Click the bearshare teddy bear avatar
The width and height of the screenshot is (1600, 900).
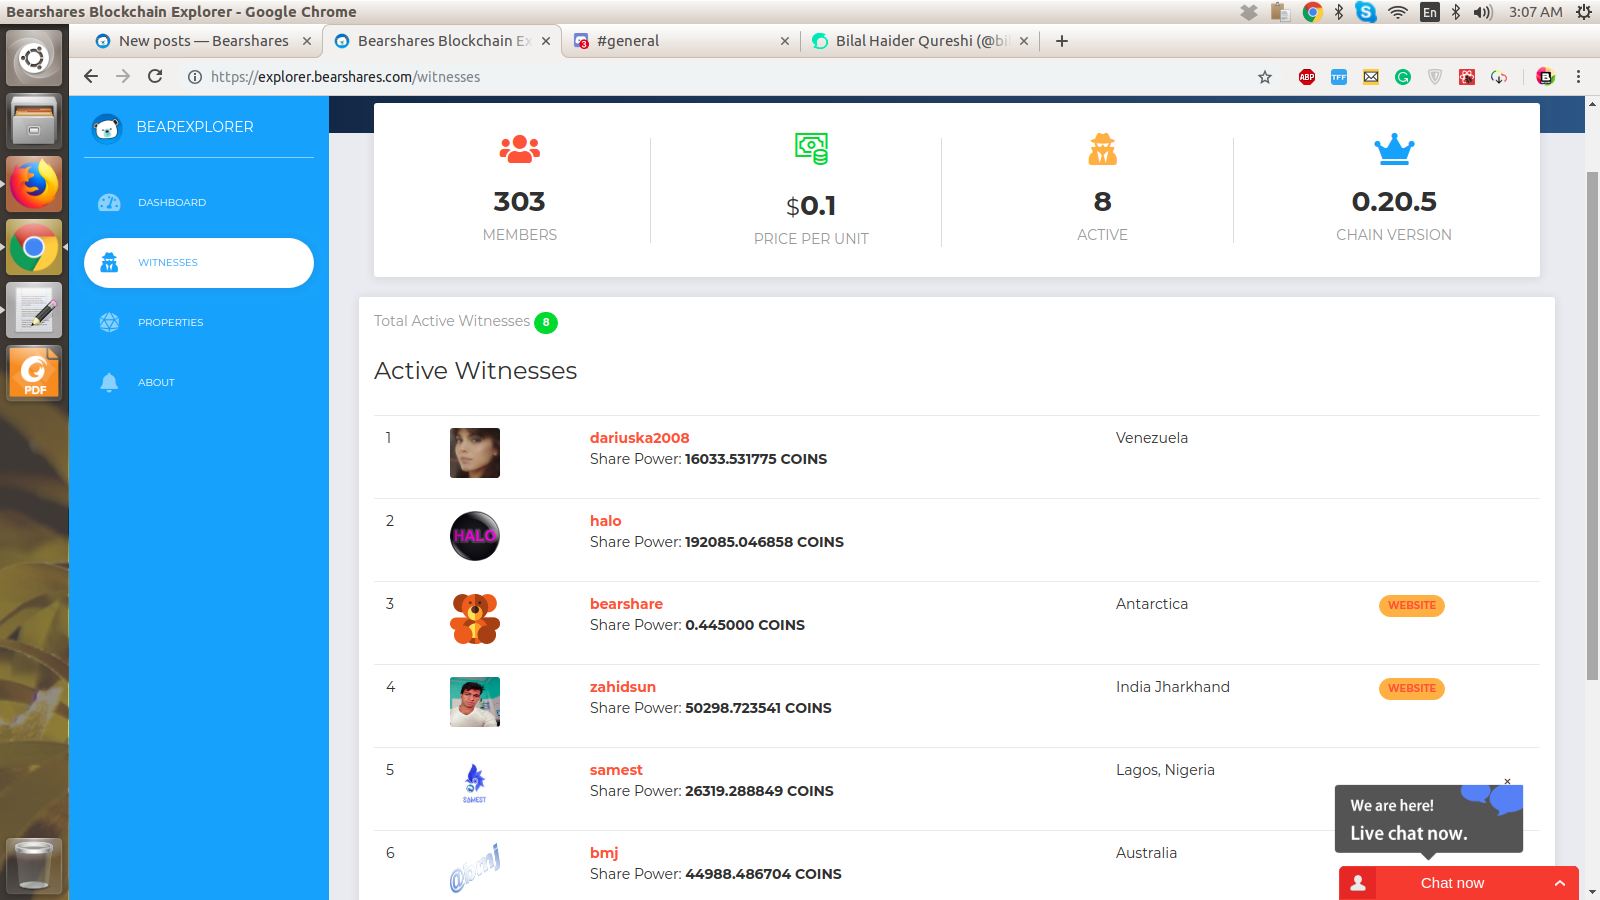coord(475,619)
